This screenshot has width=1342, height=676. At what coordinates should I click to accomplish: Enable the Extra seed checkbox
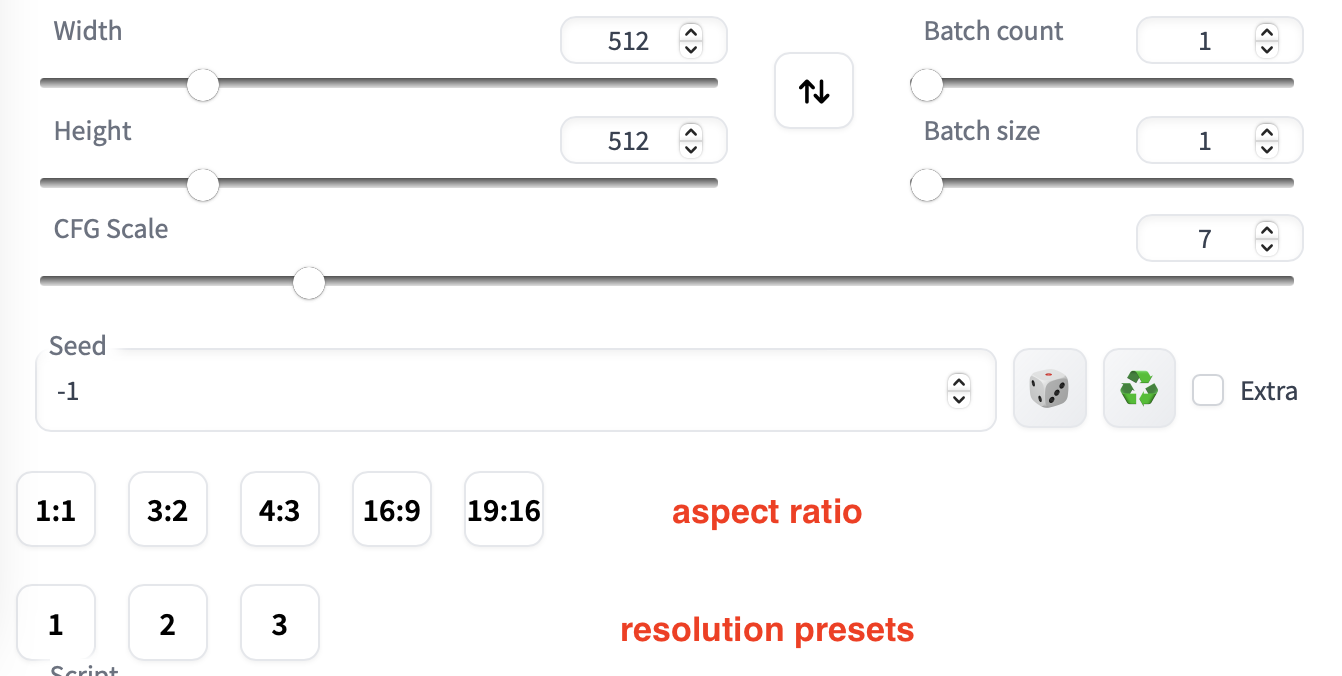coord(1208,391)
